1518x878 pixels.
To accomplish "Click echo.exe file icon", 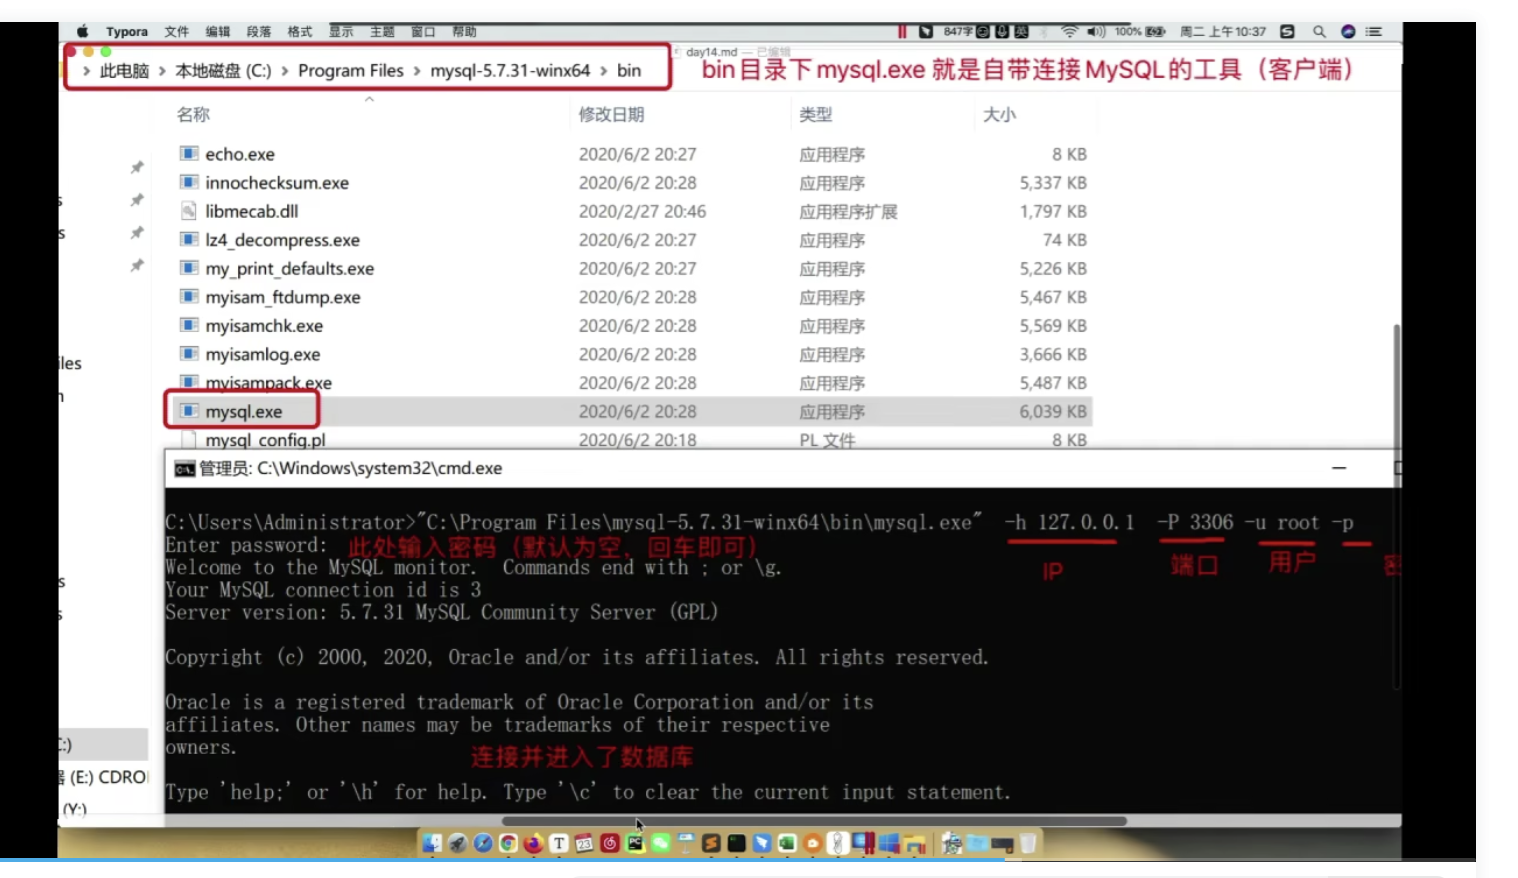I will pos(189,153).
